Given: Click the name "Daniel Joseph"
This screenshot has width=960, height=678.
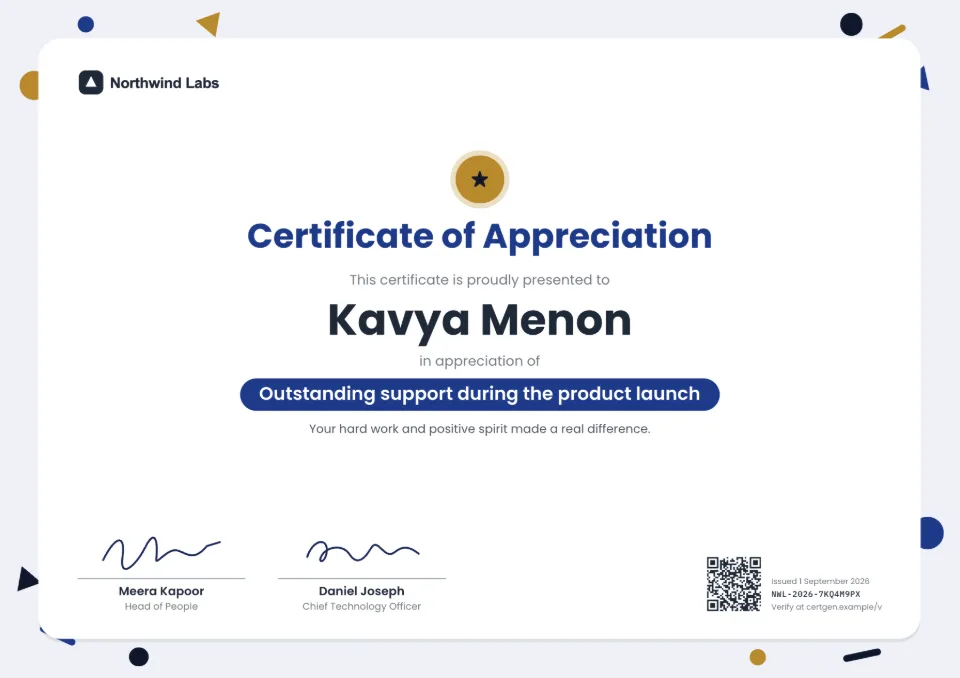Looking at the screenshot, I should click(361, 591).
